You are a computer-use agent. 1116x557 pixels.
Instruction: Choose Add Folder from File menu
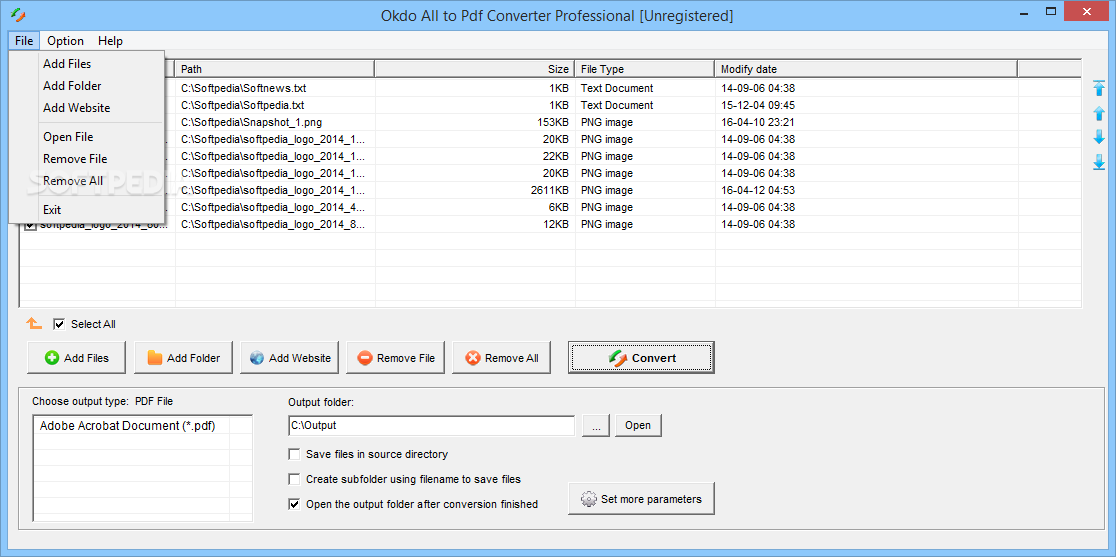pyautogui.click(x=87, y=85)
